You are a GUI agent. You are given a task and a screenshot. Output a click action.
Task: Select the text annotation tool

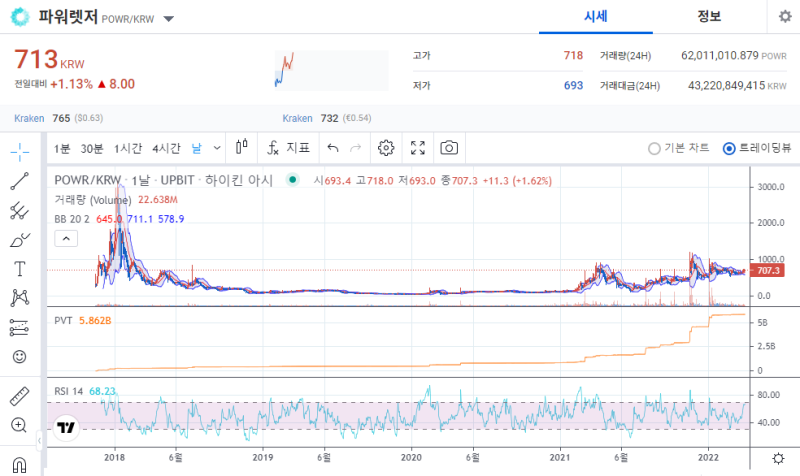[x=19, y=269]
